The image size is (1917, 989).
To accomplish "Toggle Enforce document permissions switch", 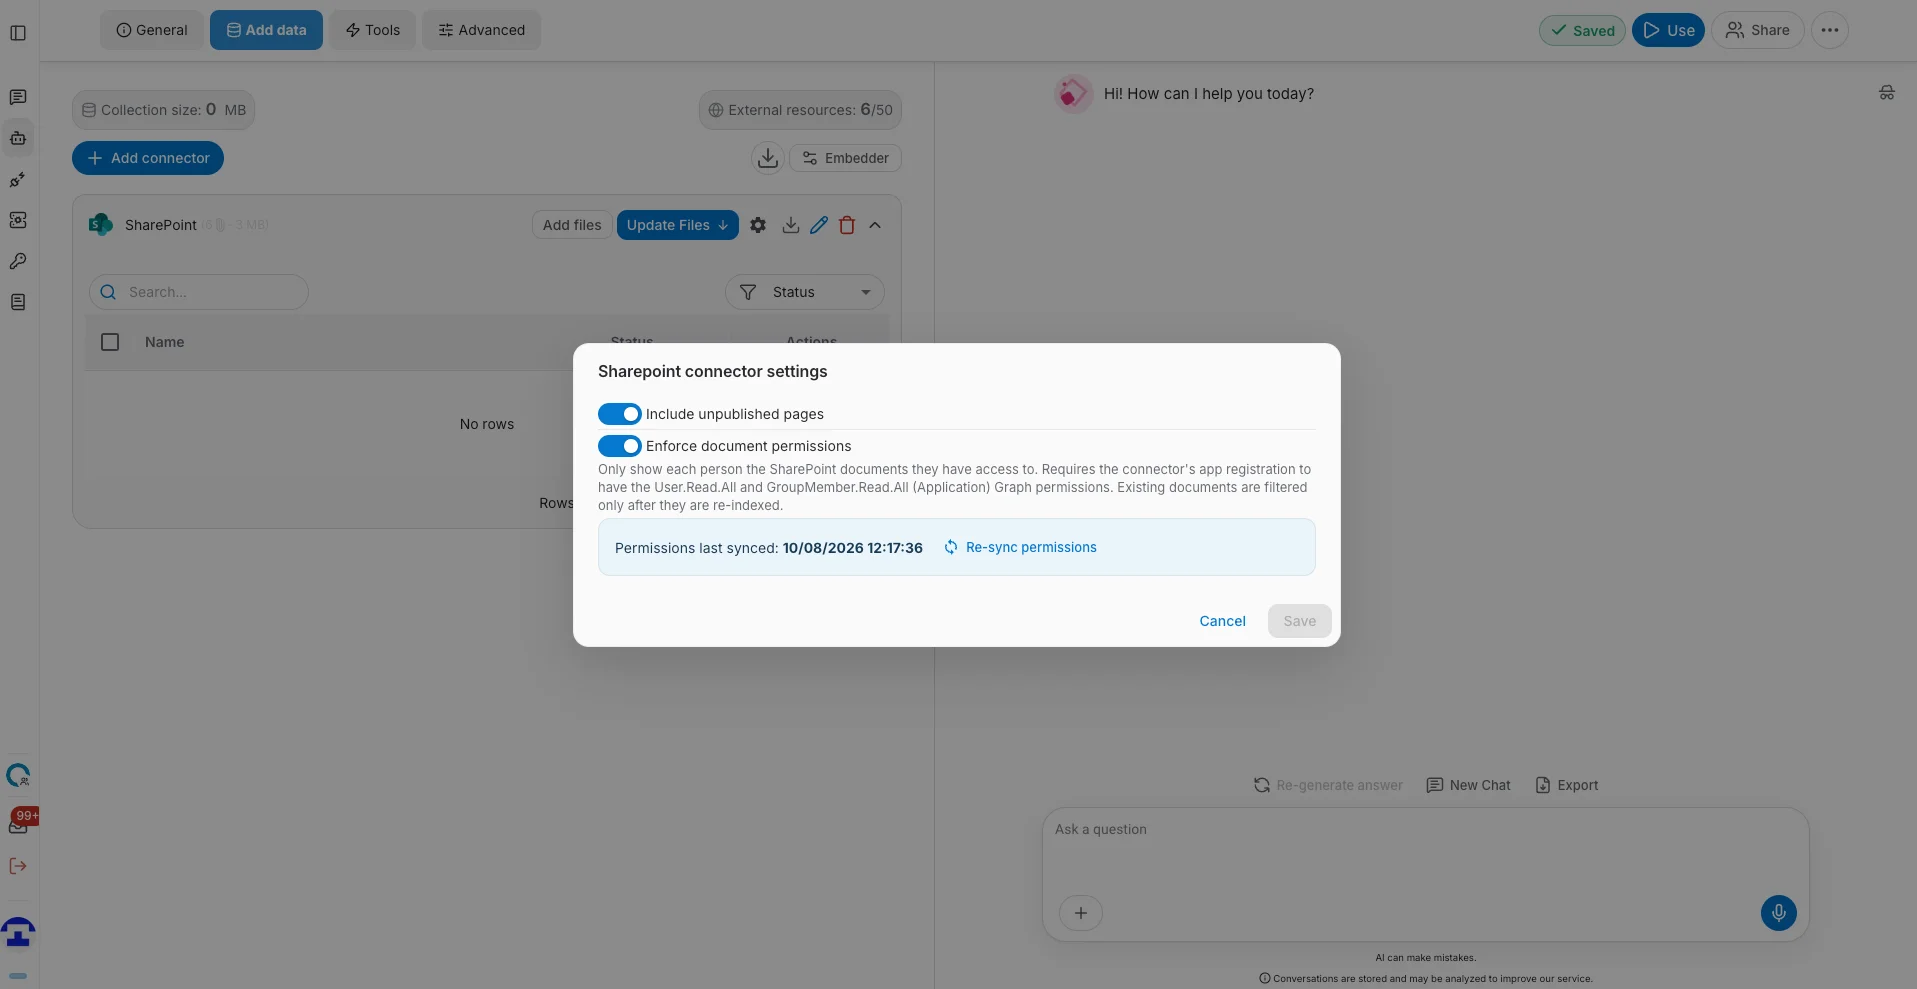I will point(619,446).
